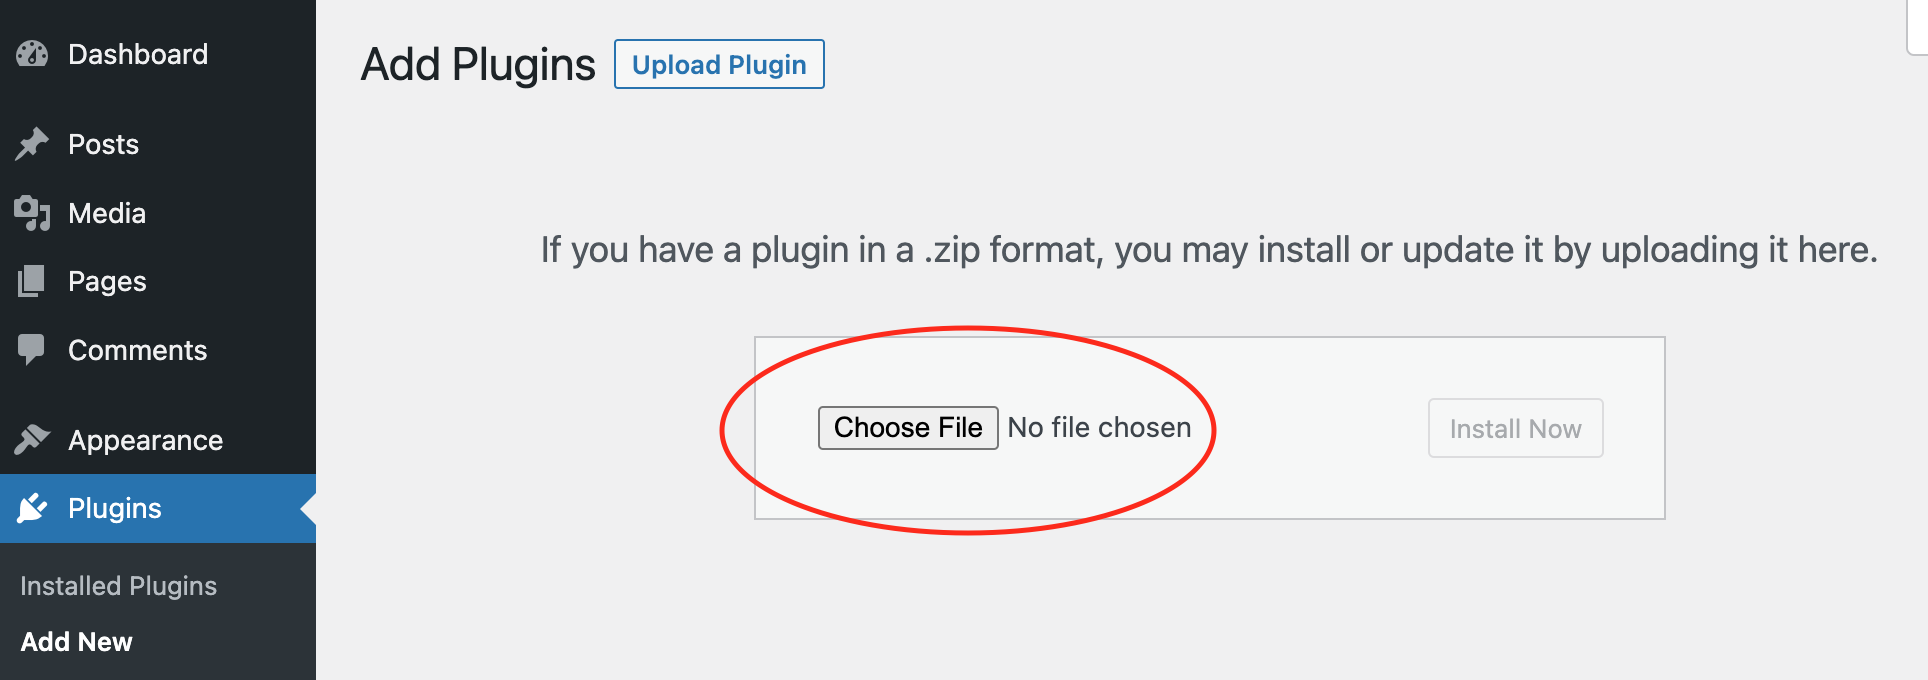Open the Appearance menu
This screenshot has width=1928, height=680.
(x=144, y=439)
